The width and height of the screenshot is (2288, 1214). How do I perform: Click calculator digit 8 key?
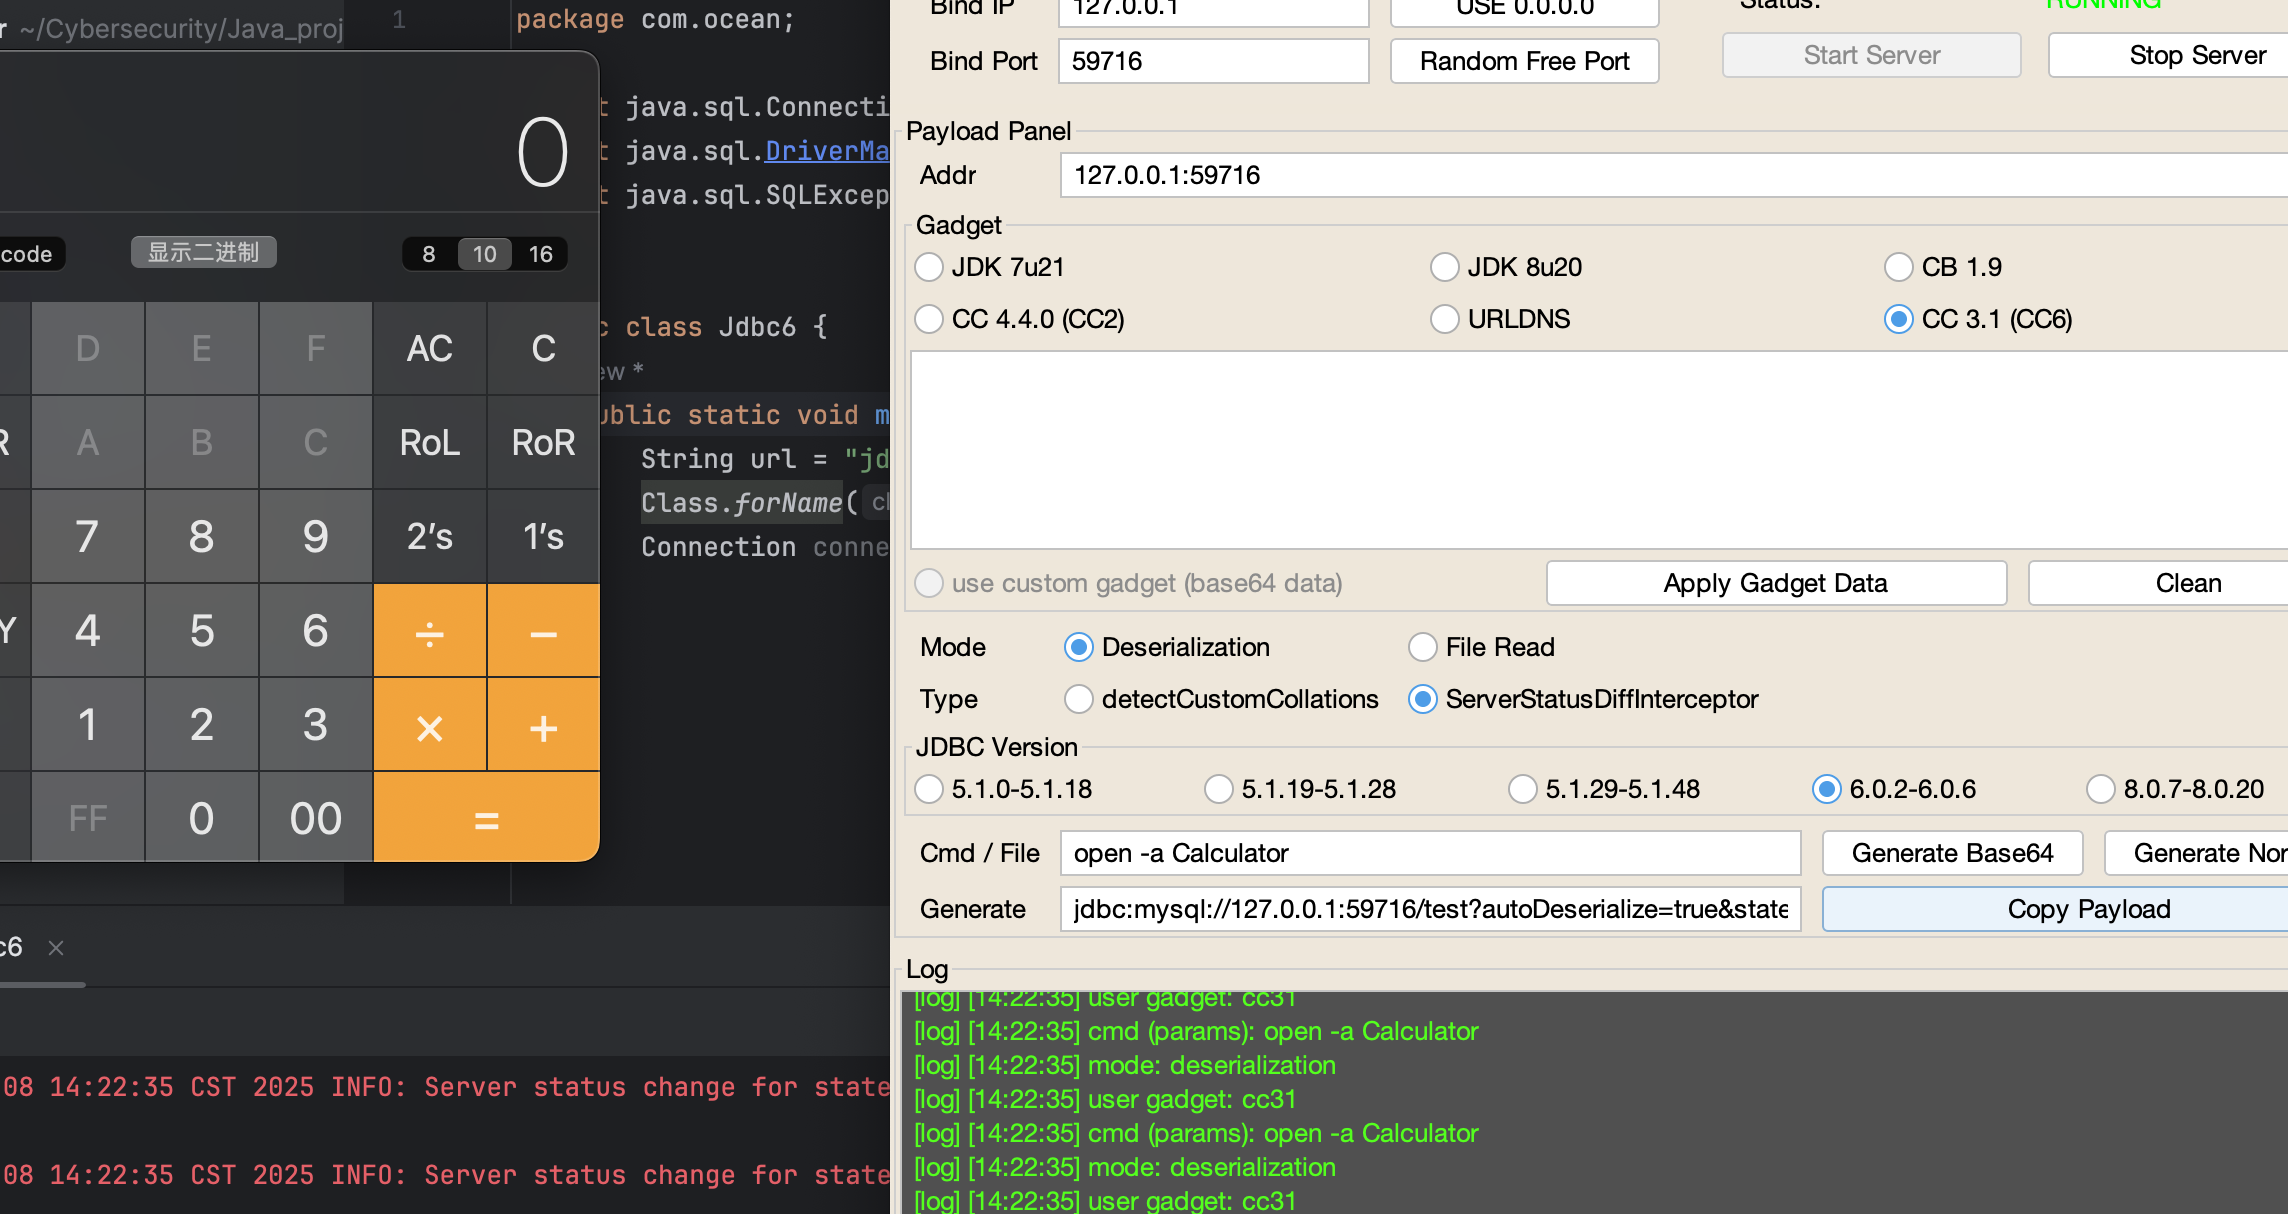(x=202, y=537)
